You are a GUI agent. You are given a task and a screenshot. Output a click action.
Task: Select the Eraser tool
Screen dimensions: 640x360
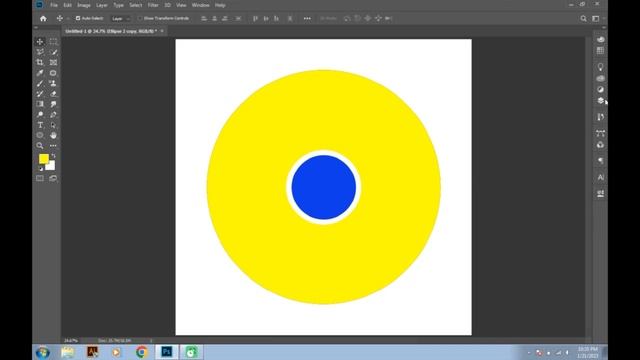(53, 94)
